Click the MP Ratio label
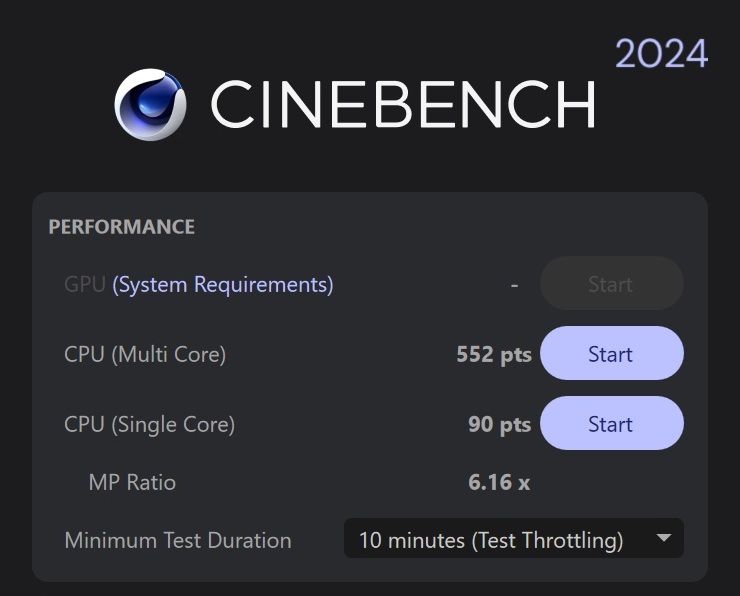740x596 pixels. click(x=132, y=482)
